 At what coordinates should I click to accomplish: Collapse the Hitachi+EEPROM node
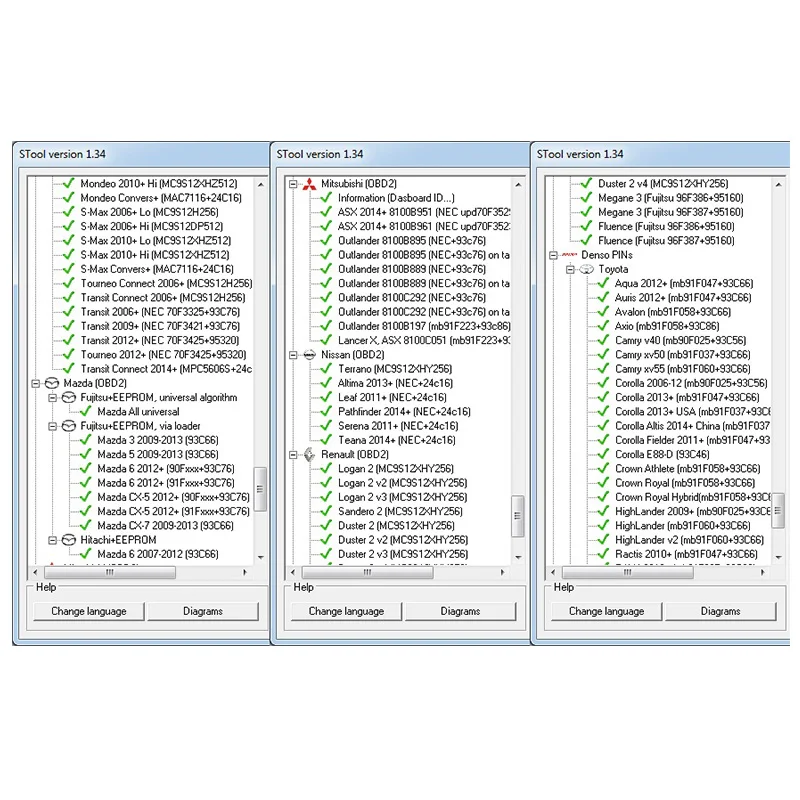(53, 540)
